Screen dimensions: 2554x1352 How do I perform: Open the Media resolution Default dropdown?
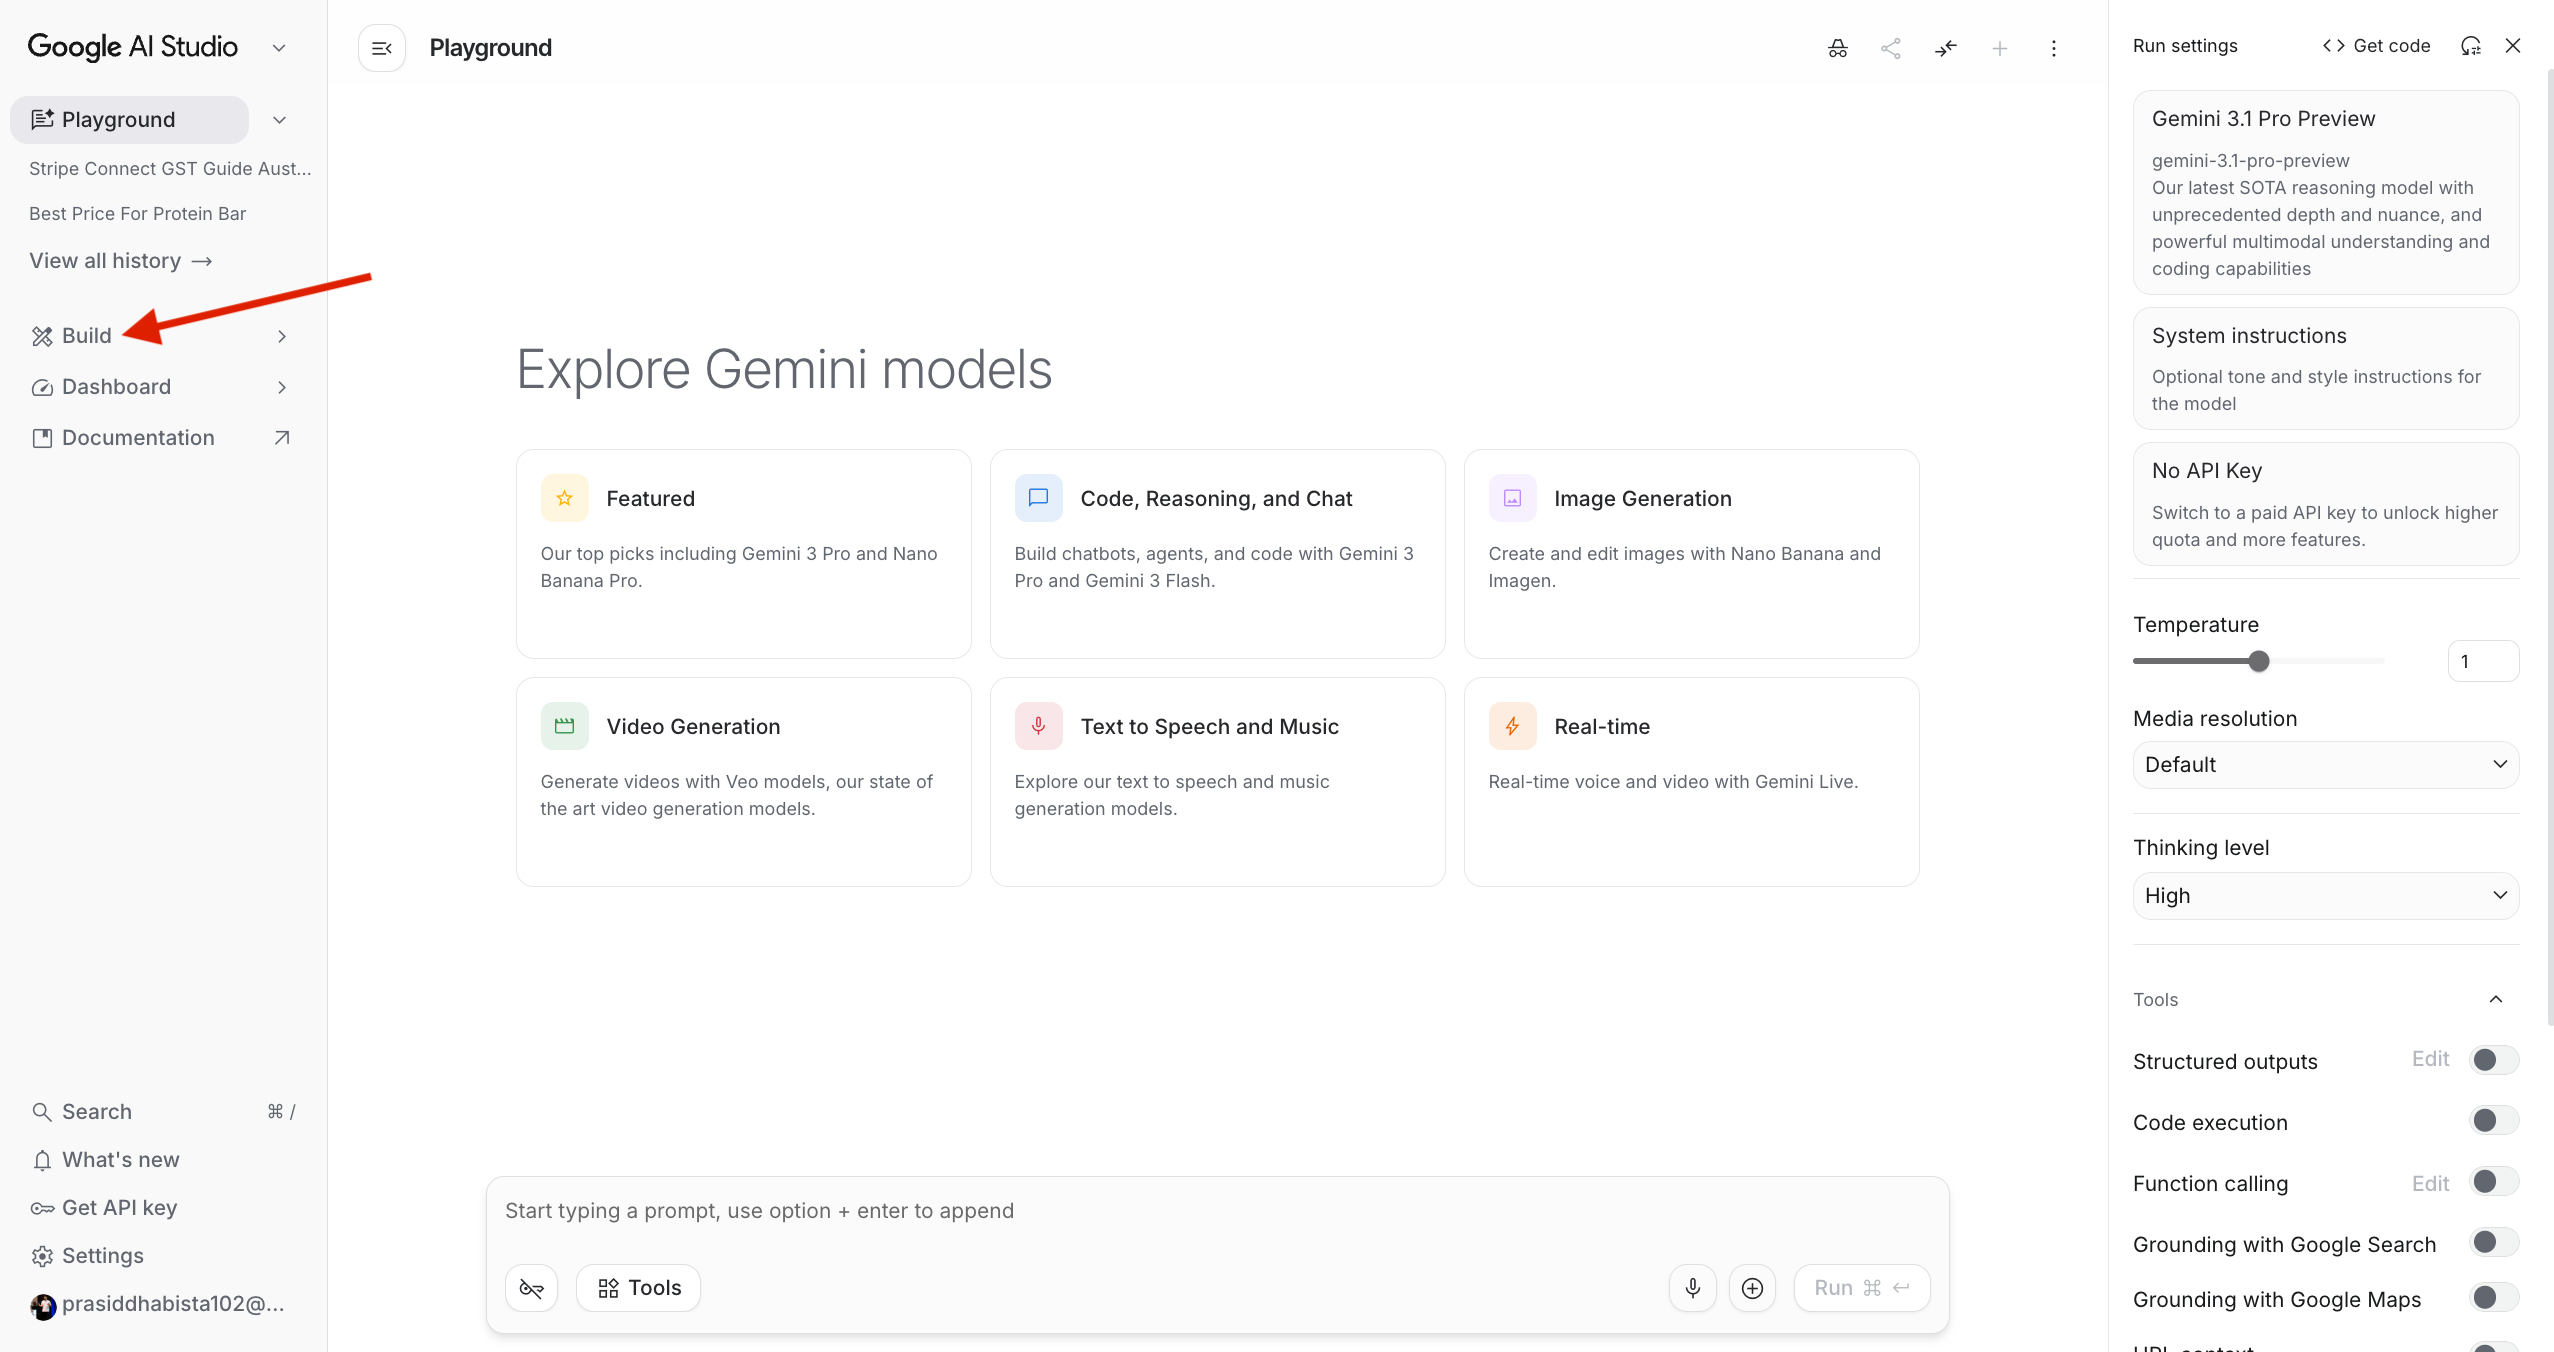point(2326,765)
